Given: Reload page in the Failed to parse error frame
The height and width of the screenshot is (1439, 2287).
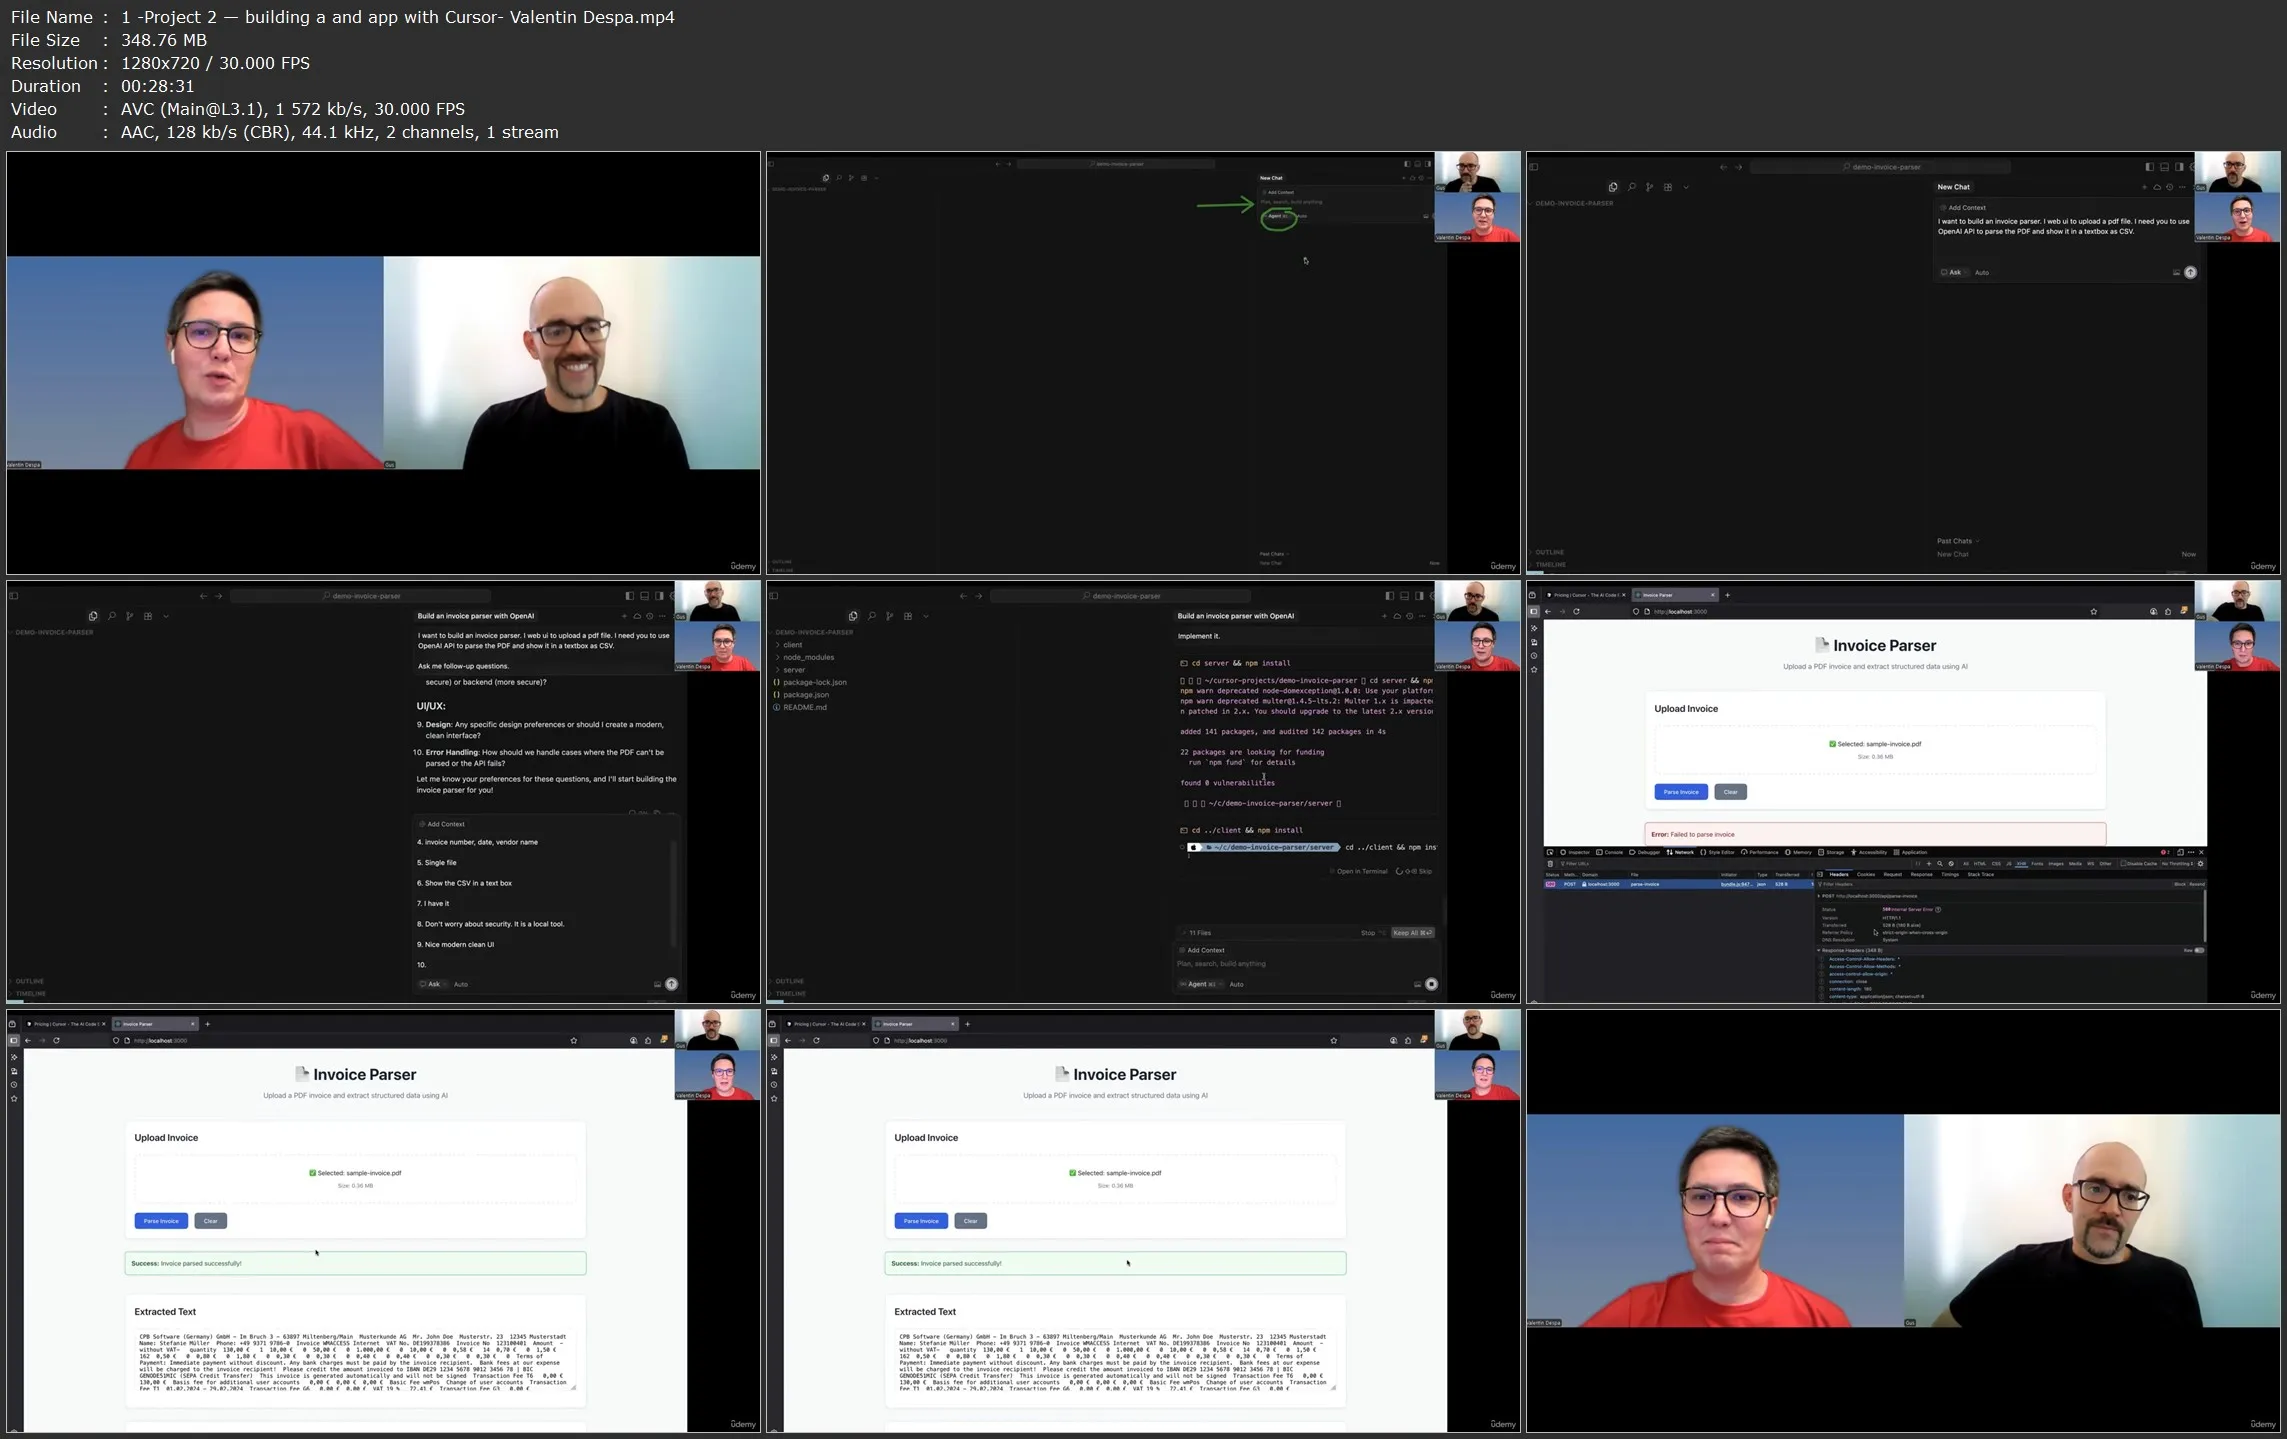Looking at the screenshot, I should pyautogui.click(x=1576, y=611).
